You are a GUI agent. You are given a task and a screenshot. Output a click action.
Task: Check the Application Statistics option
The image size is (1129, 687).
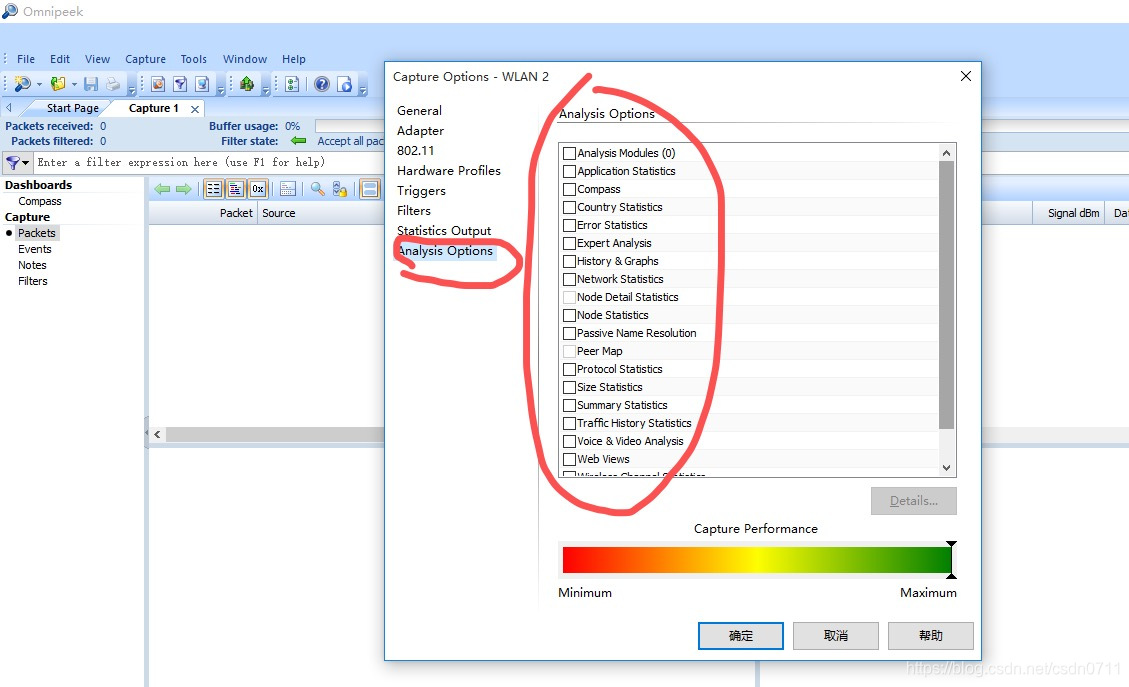coord(569,171)
